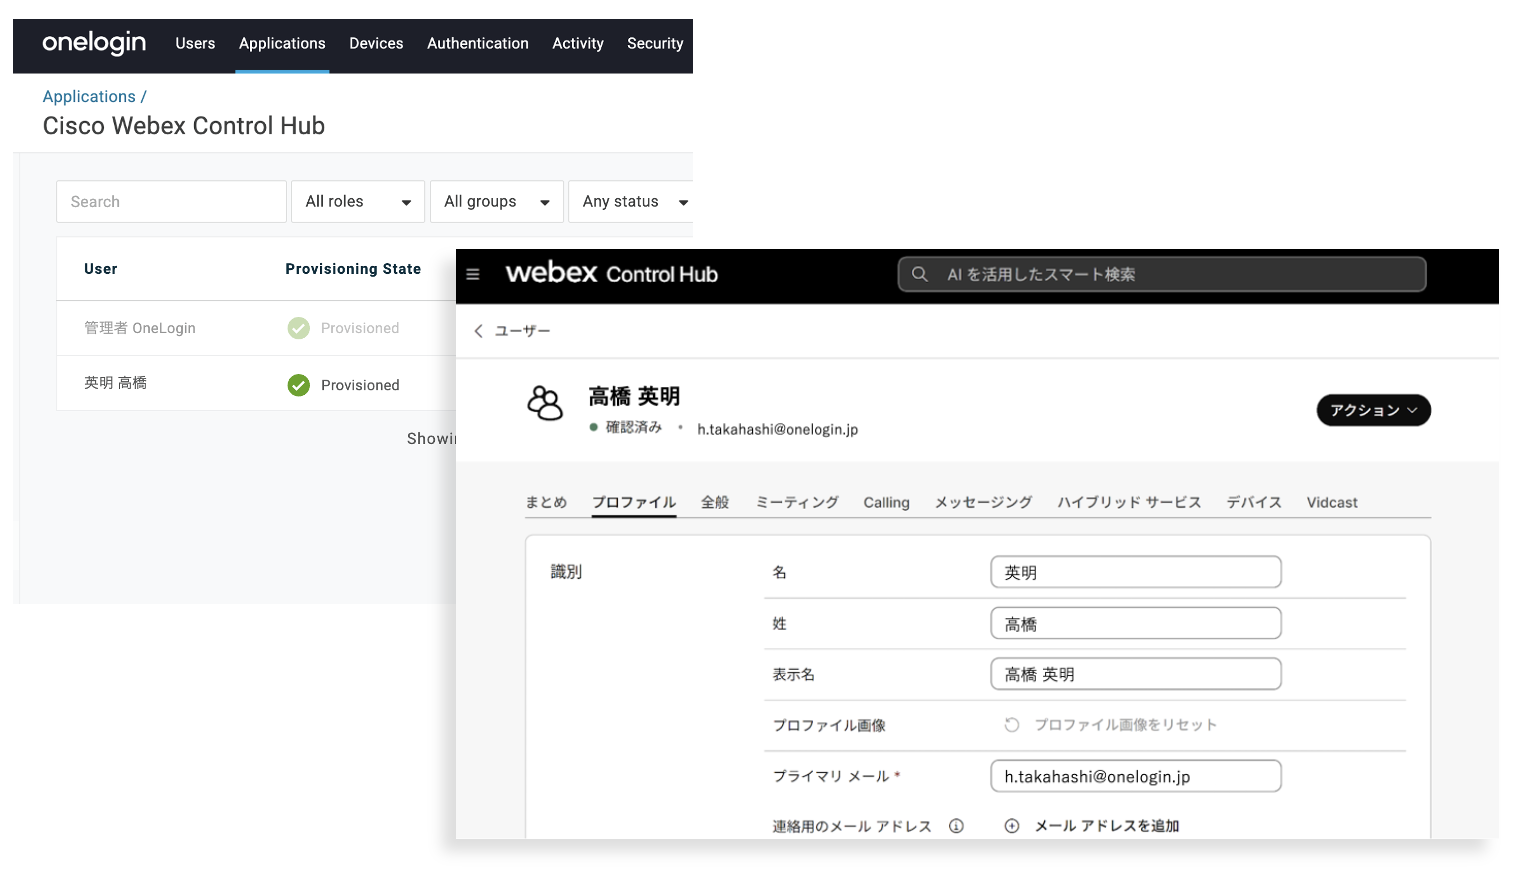The image size is (1516, 872).
Task: Open the Users menu in OneLogin
Action: (x=195, y=43)
